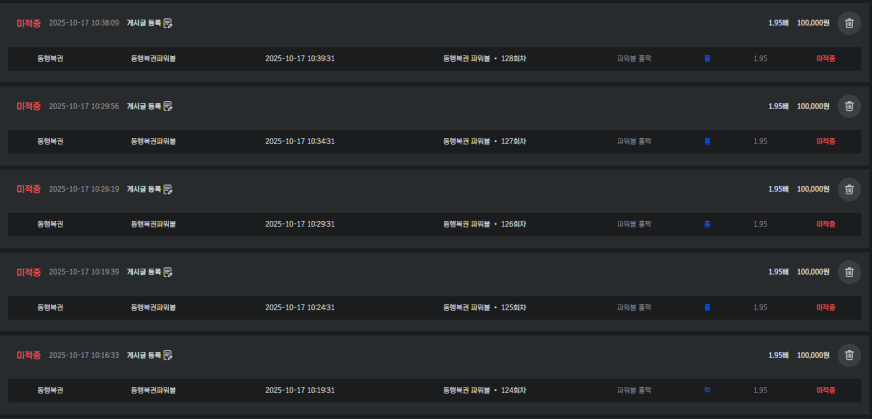Delete the bet placed at 10:16:33
Screen dimensions: 872x419
coord(849,355)
